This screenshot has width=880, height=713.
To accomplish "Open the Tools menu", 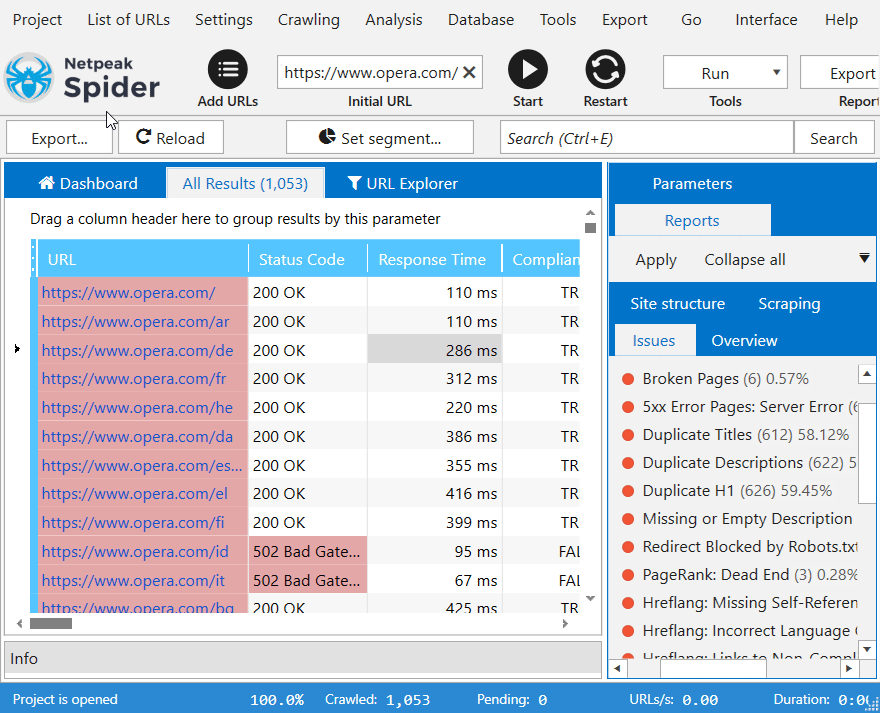I will point(558,20).
